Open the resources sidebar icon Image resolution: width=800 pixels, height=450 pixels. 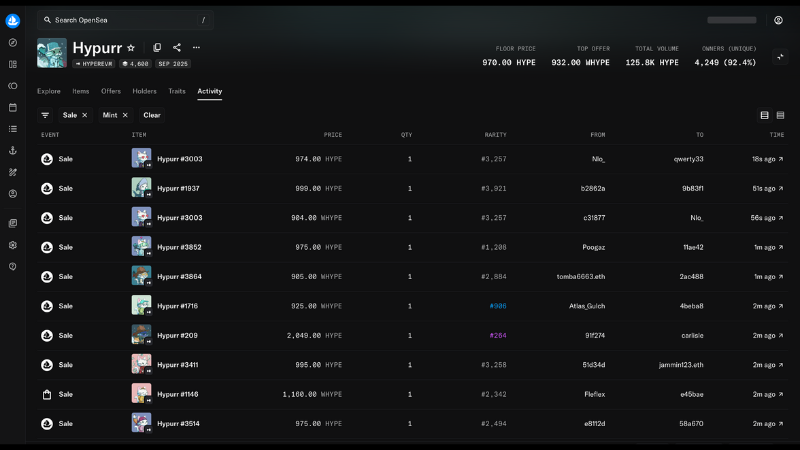[x=13, y=223]
